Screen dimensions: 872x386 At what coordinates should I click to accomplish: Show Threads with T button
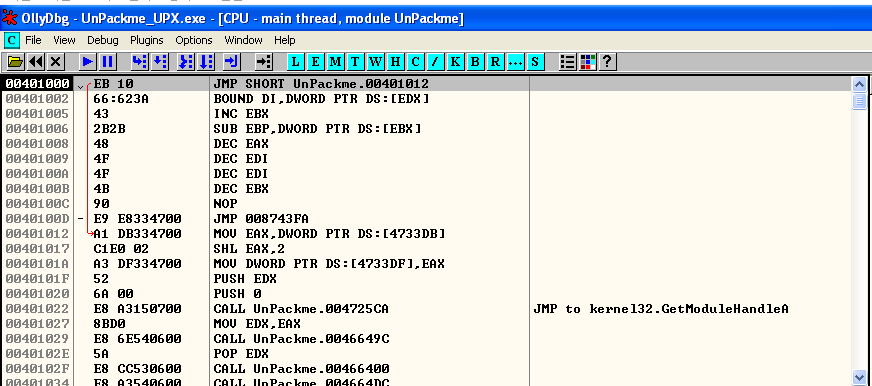(x=355, y=62)
